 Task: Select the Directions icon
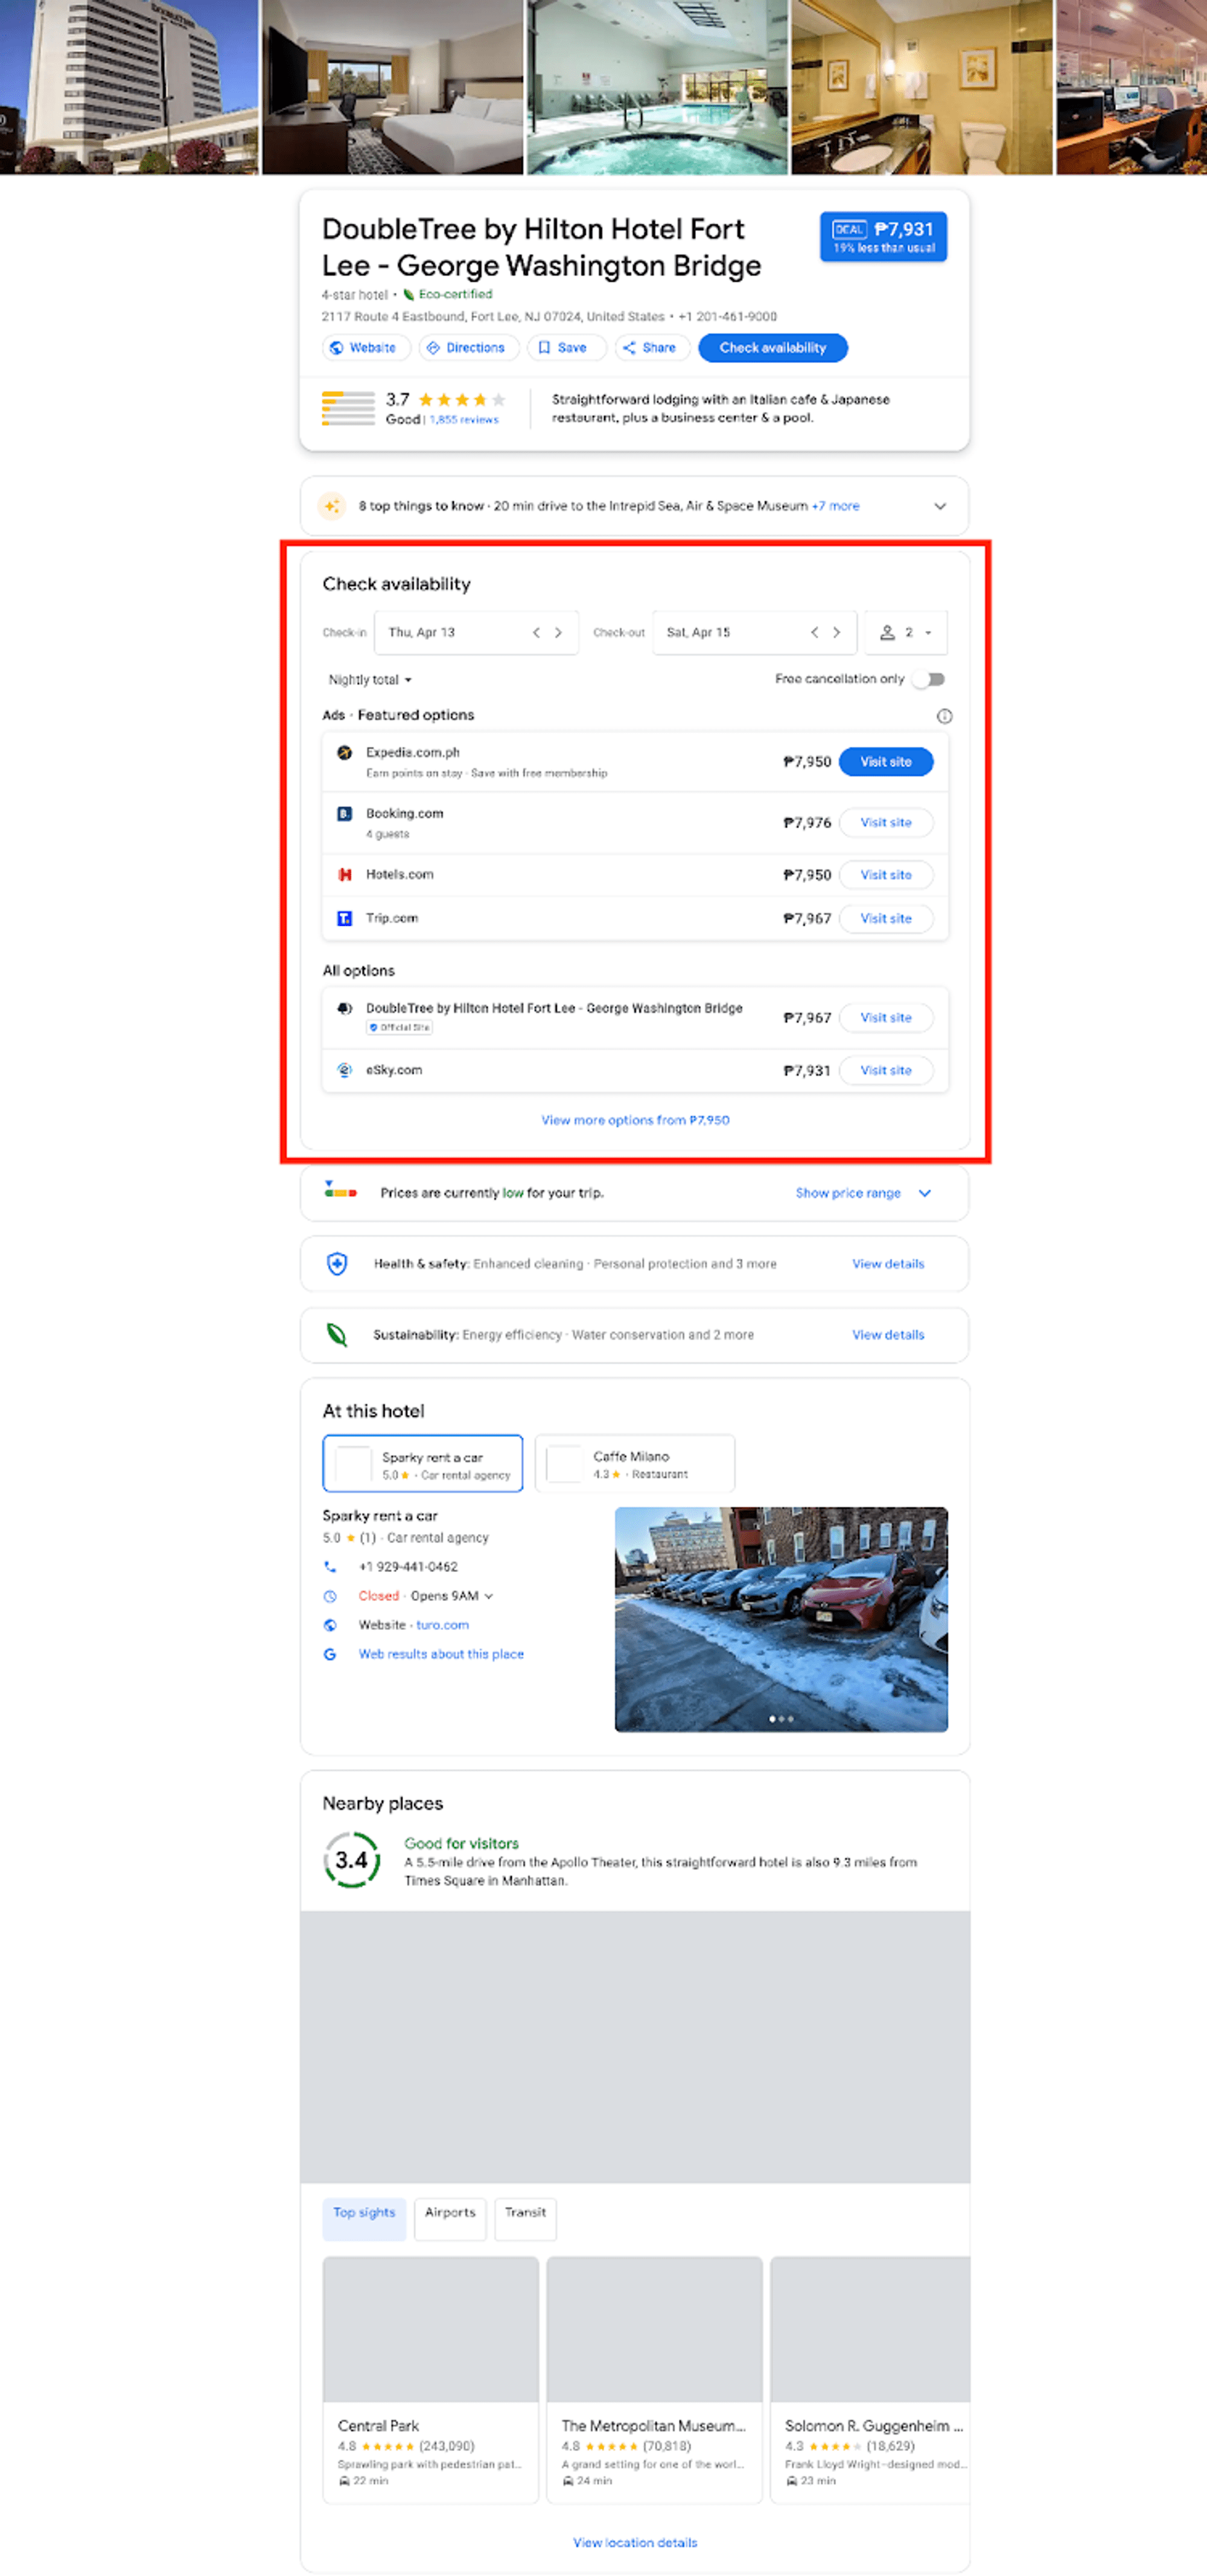(x=434, y=348)
